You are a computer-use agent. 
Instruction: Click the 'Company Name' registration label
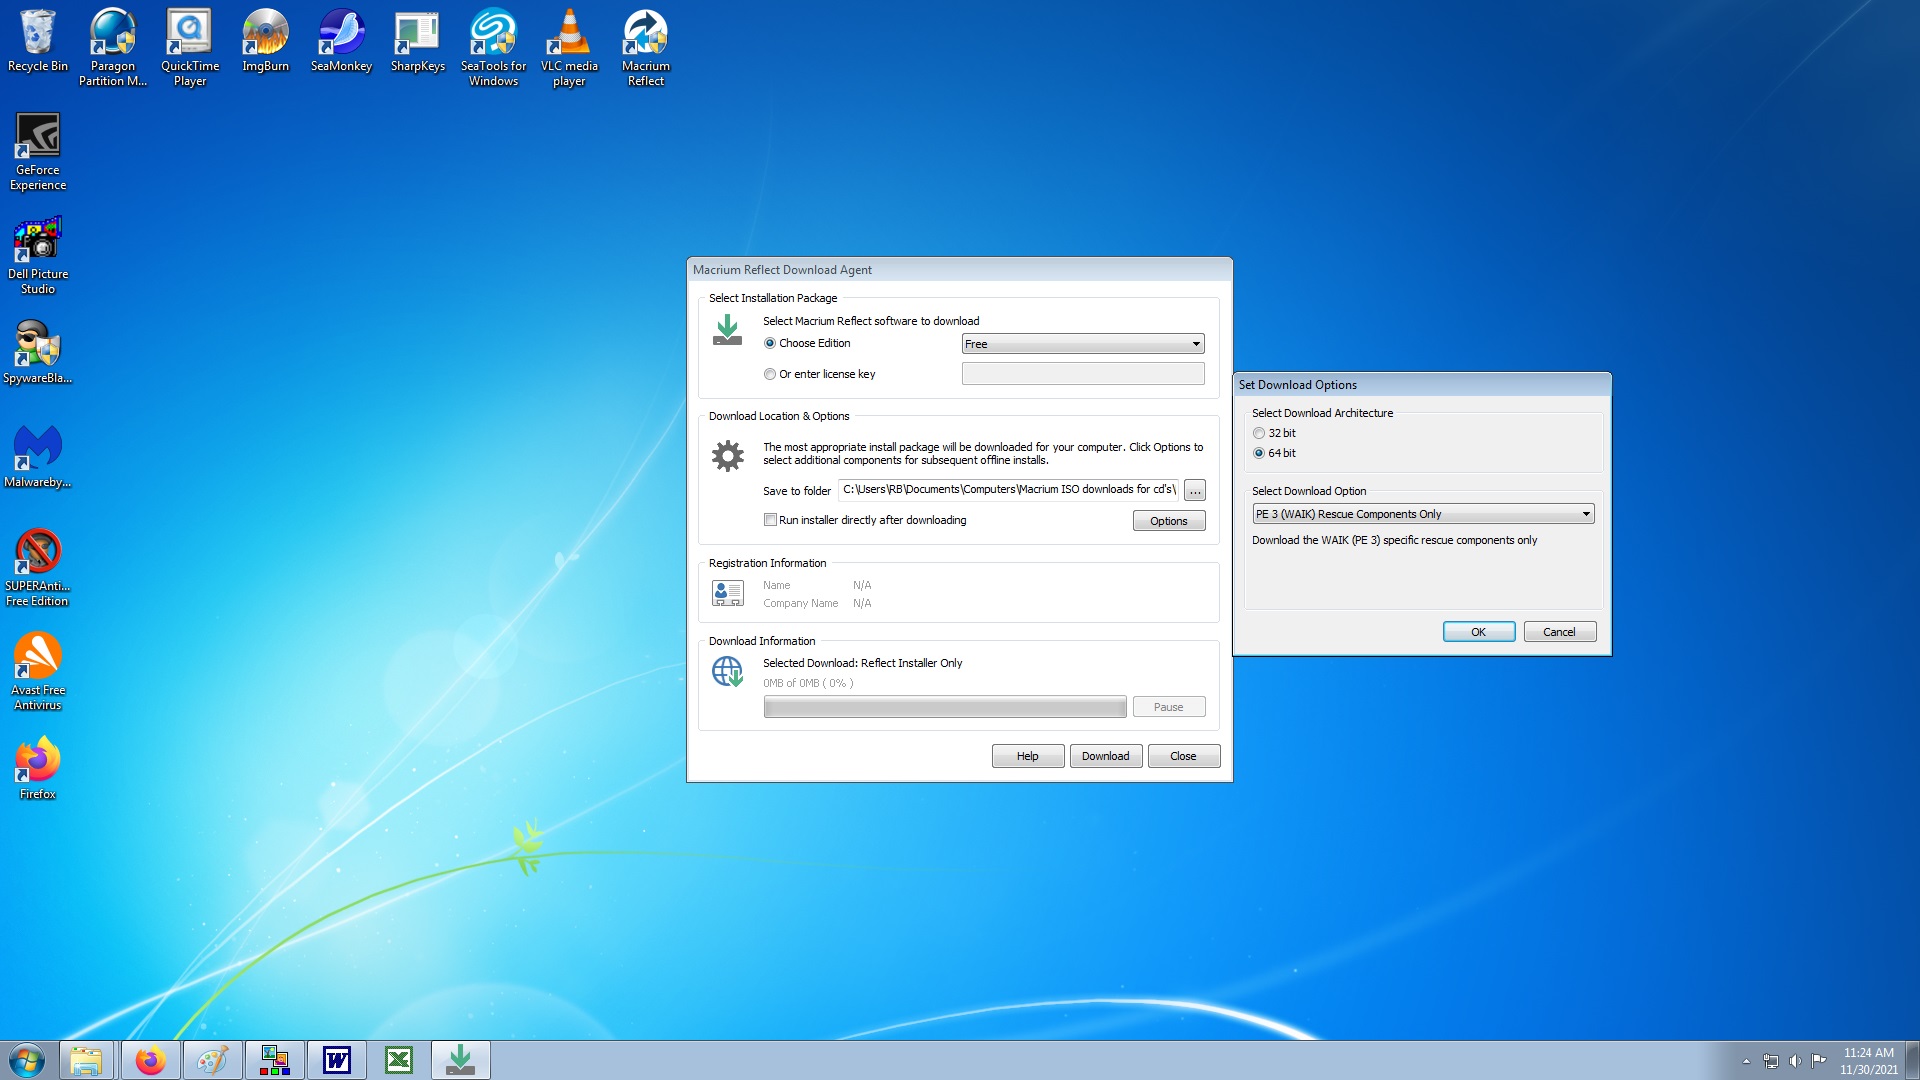pos(800,604)
